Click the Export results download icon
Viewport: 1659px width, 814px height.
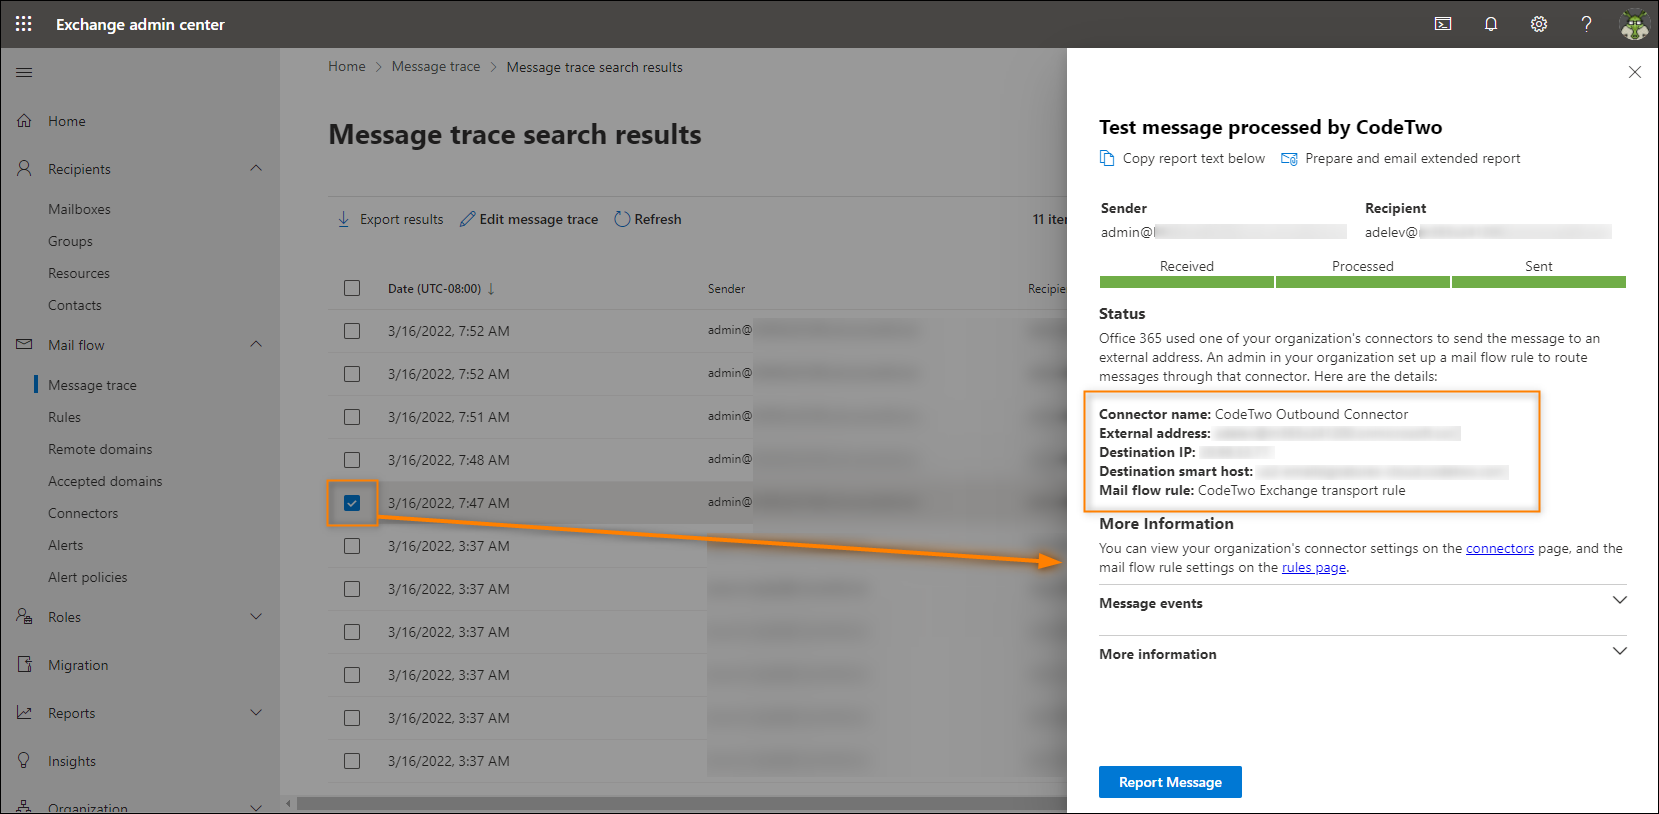(343, 219)
